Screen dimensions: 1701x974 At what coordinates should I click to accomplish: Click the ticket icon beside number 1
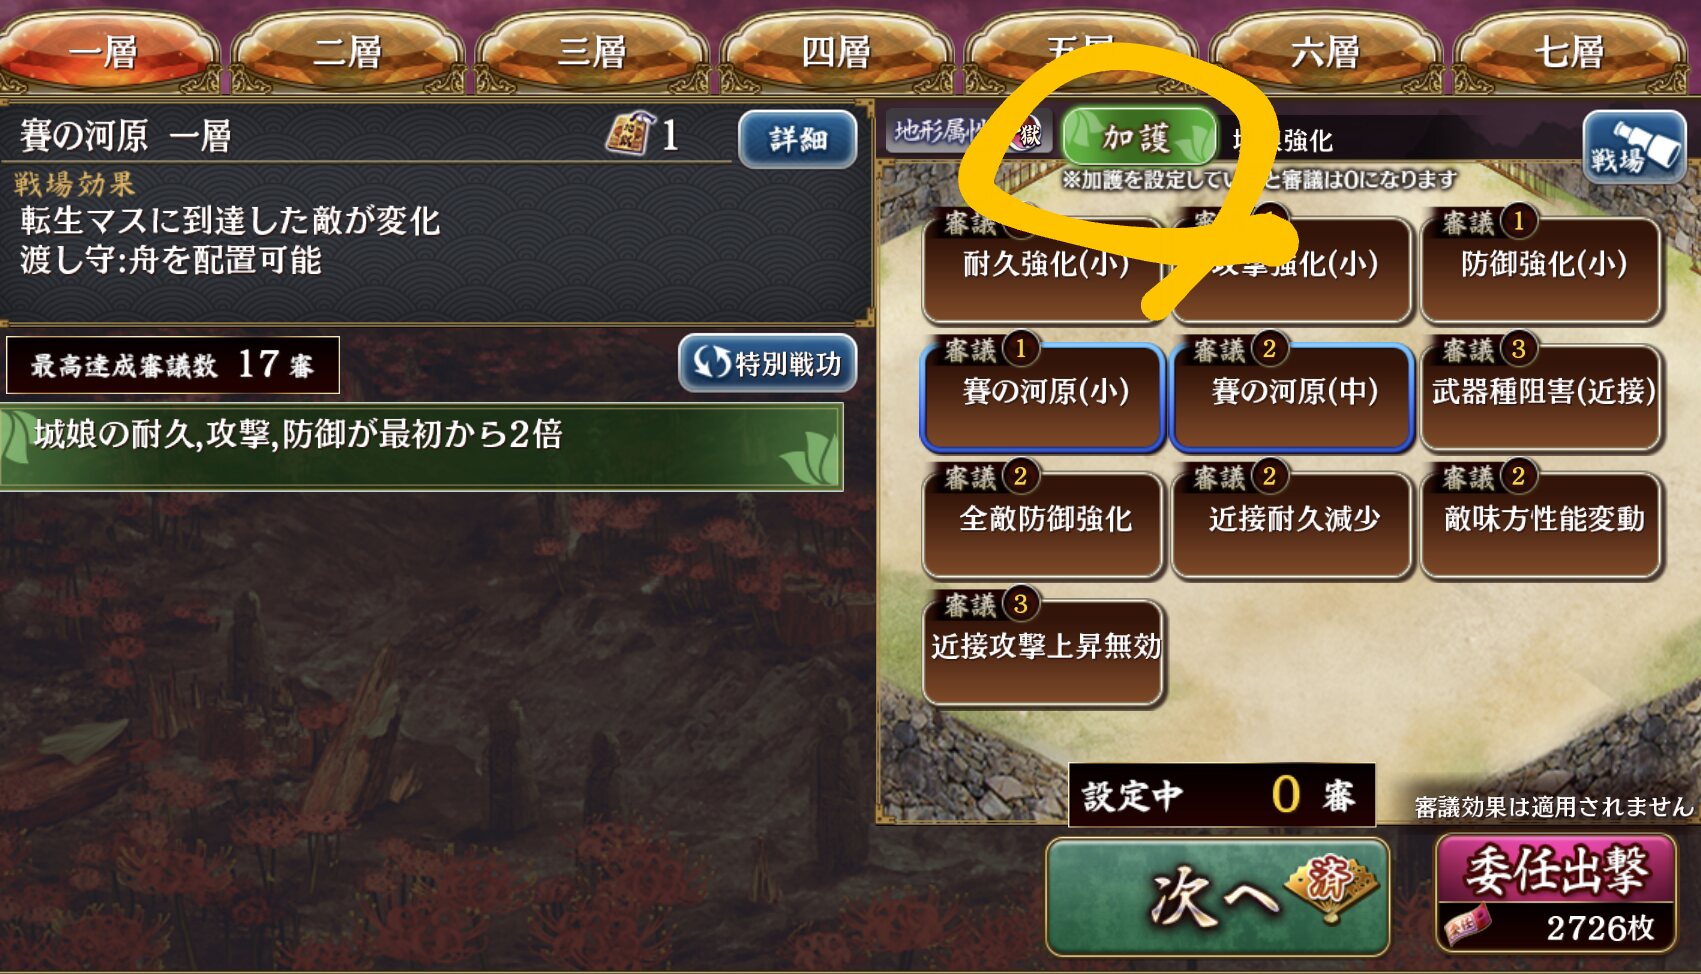click(630, 134)
